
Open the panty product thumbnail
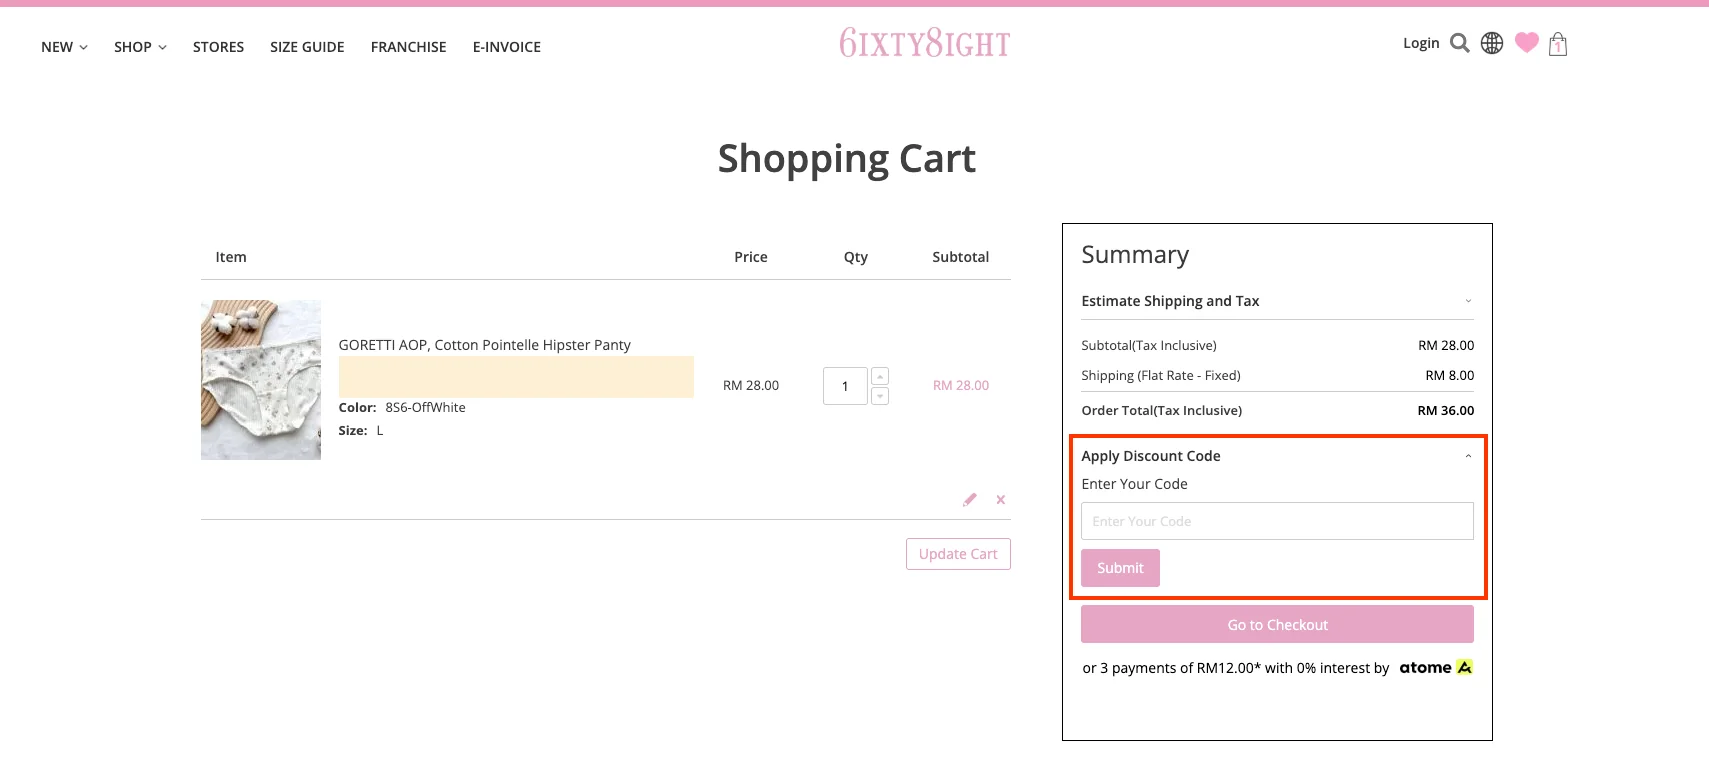pyautogui.click(x=261, y=380)
